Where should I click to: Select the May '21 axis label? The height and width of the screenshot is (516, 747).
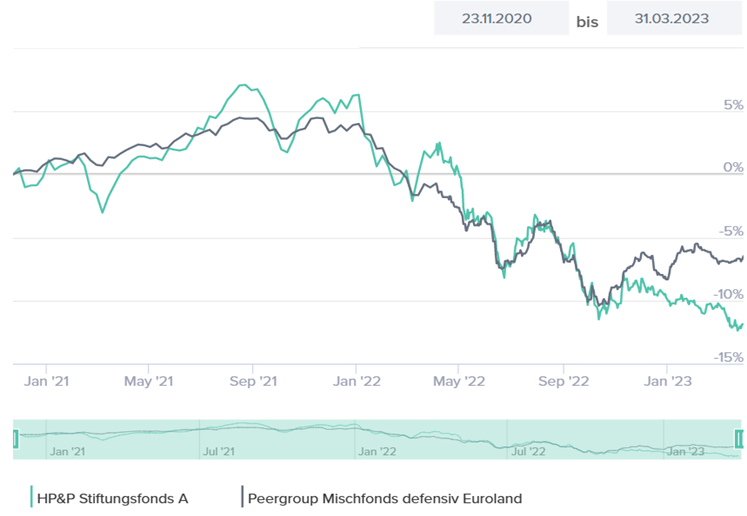[149, 380]
